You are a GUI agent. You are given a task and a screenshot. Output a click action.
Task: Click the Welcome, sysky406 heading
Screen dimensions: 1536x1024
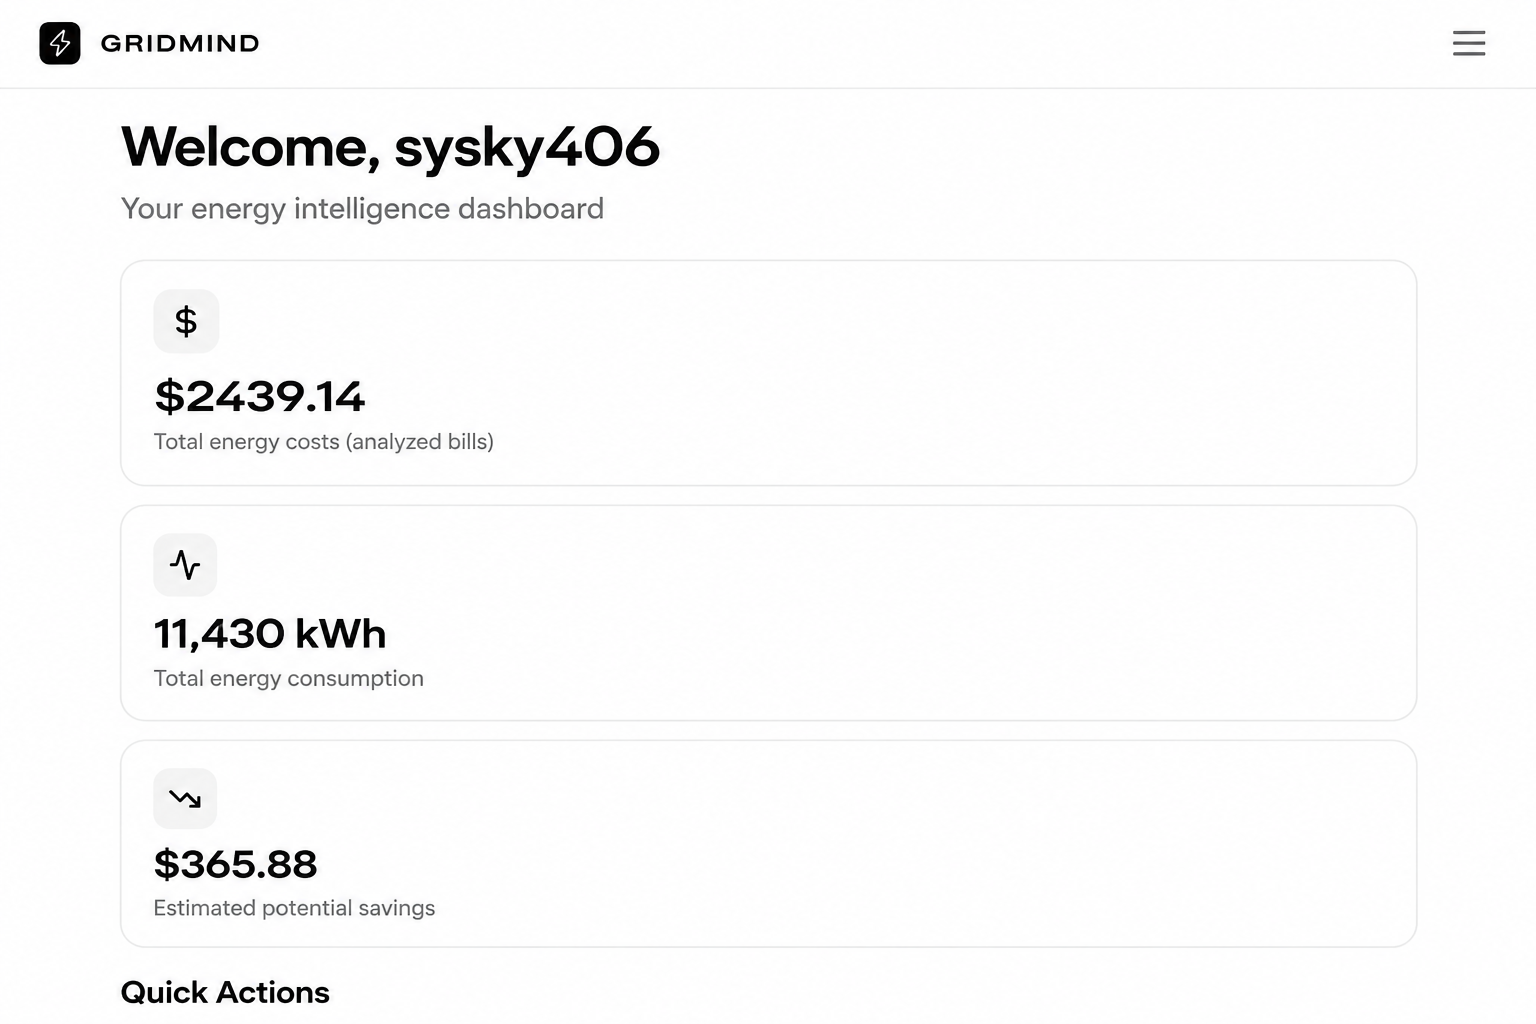[390, 148]
